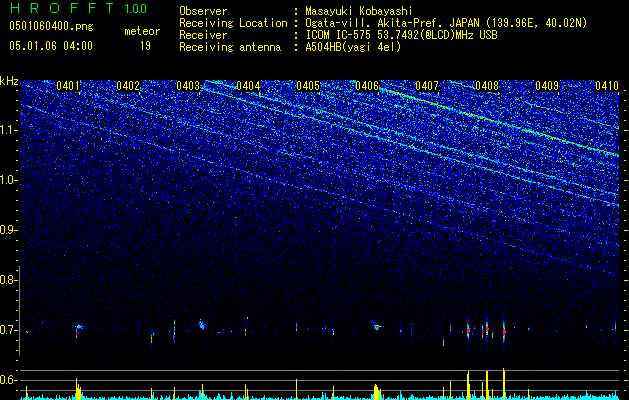Click the antenna A504HB(yagi 4el) text
The height and width of the screenshot is (400, 629).
point(353,47)
